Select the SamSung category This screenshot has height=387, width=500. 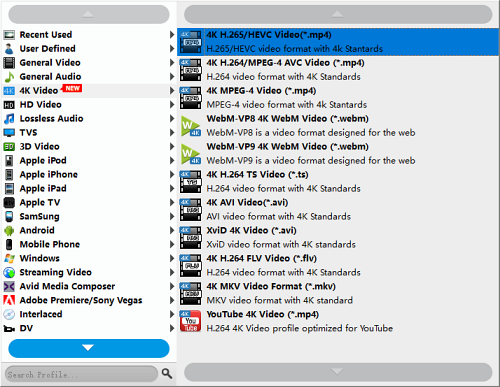click(x=89, y=217)
